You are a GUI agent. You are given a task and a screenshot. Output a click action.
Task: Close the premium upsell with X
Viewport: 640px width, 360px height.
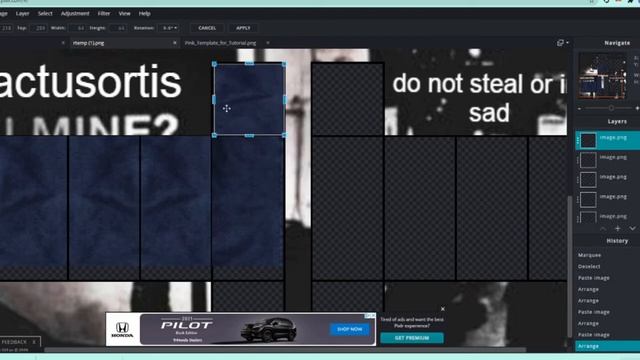pos(443,309)
